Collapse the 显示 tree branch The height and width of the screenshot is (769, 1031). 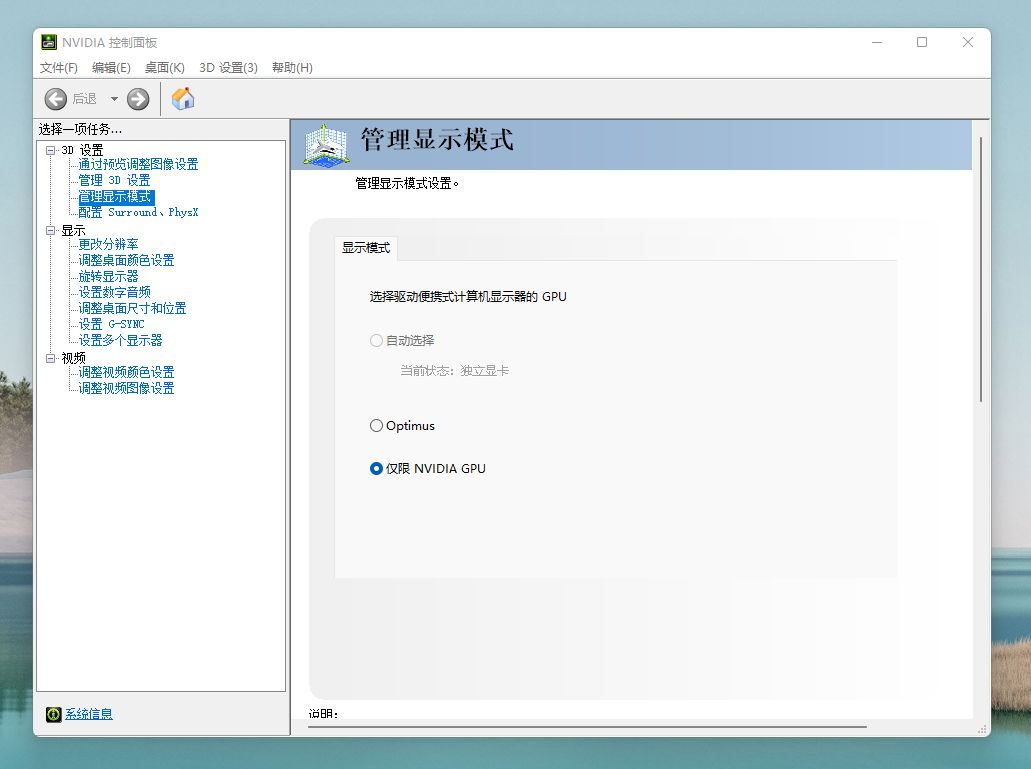pyautogui.click(x=51, y=230)
